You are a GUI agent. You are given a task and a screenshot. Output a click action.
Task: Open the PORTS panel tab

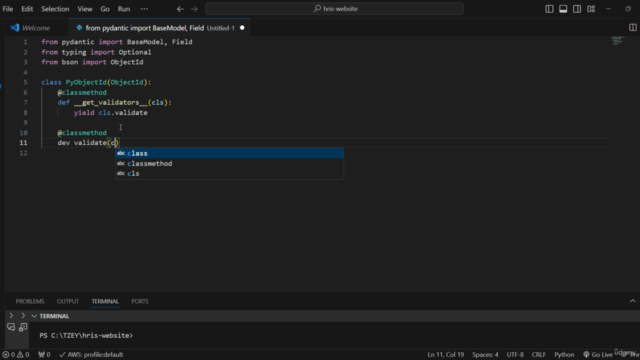140,301
